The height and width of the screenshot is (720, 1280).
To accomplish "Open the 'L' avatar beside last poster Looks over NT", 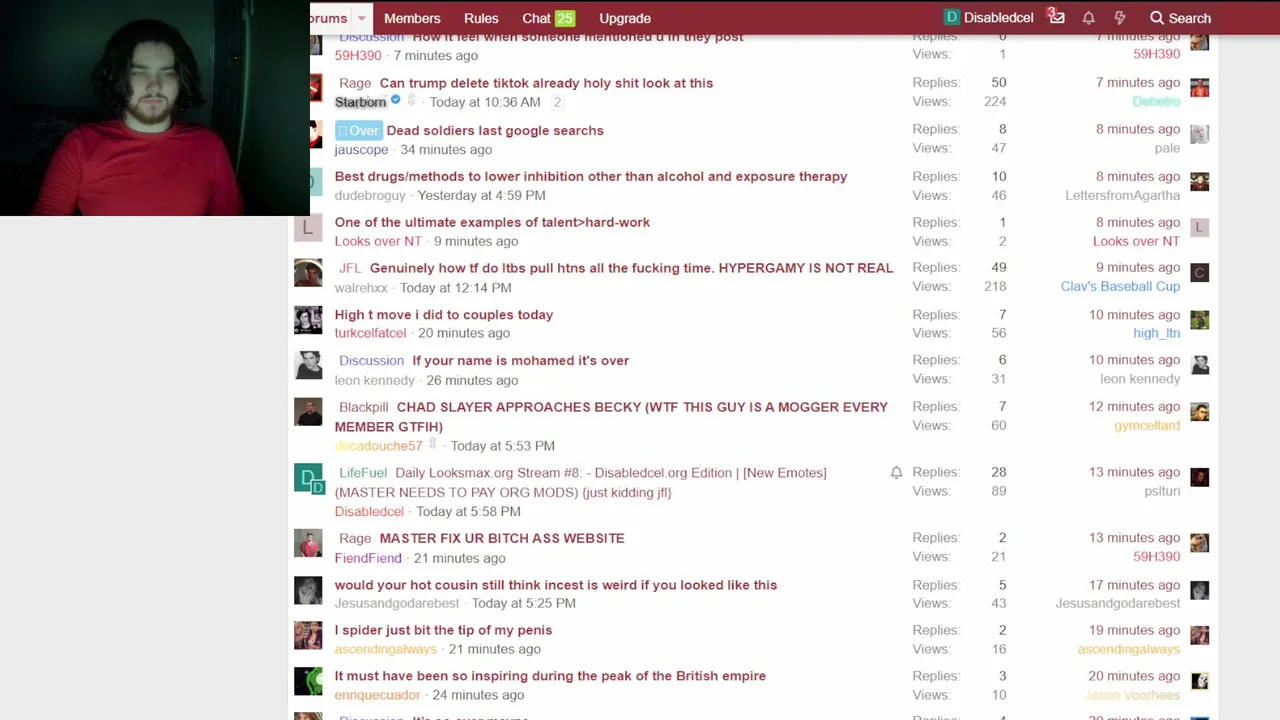I will click(1200, 227).
